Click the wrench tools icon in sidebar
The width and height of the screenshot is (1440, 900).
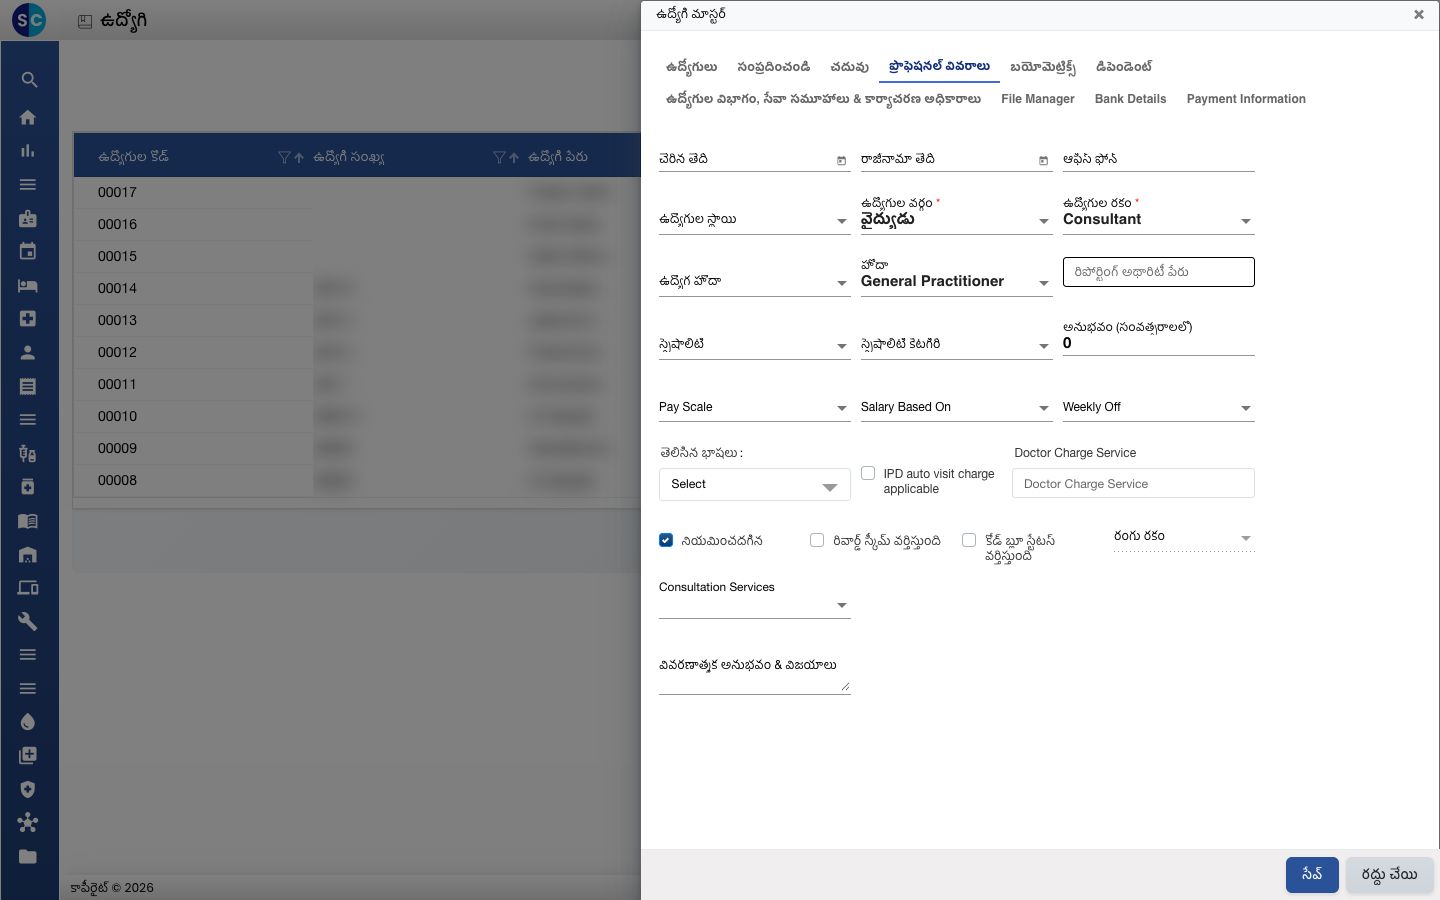(28, 621)
